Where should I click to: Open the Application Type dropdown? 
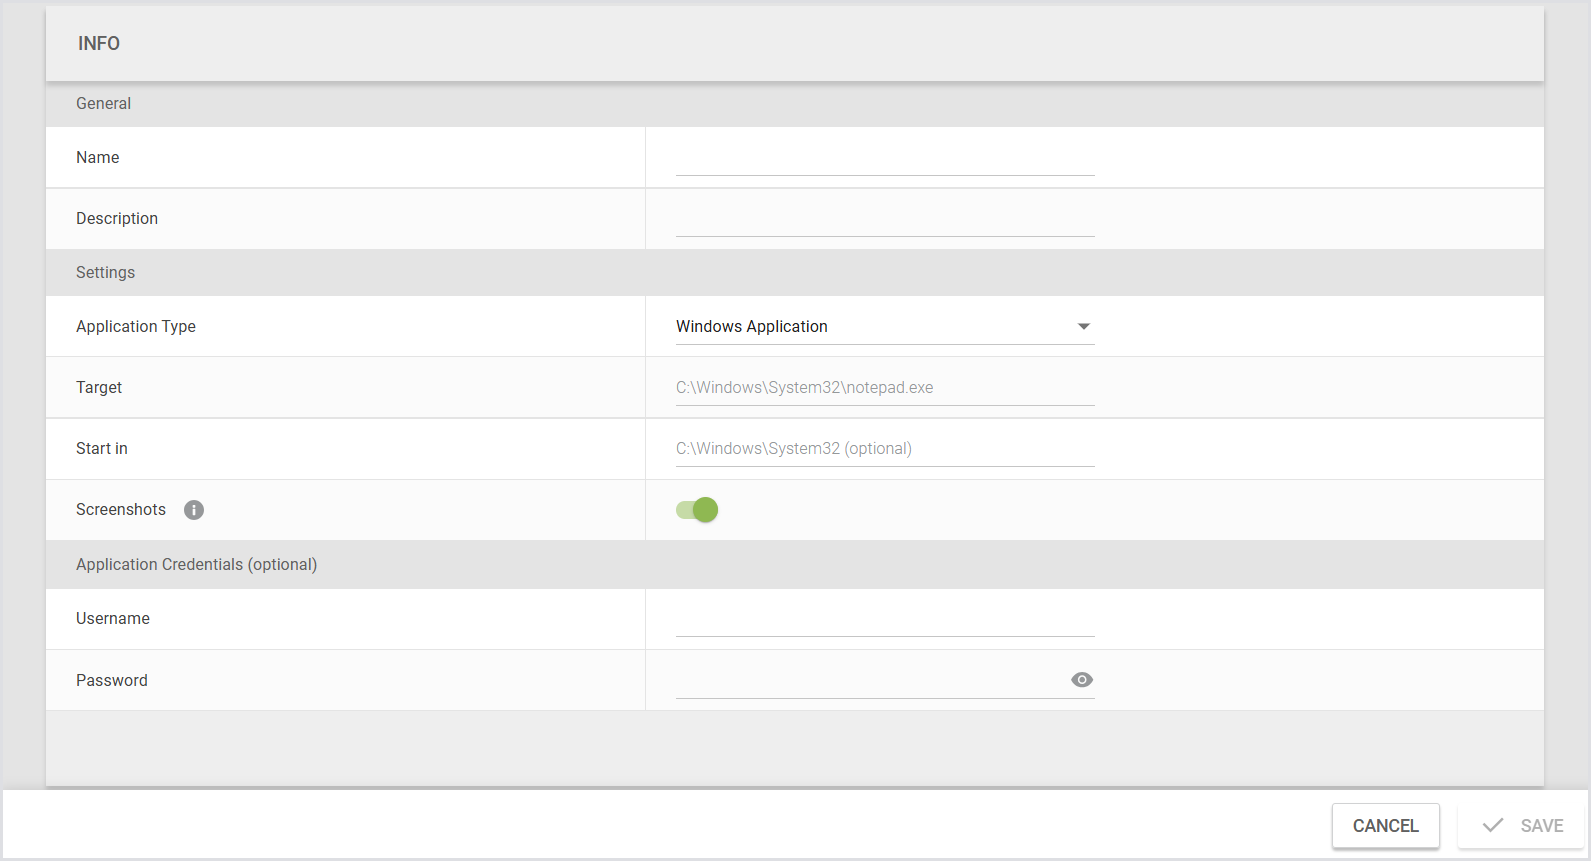click(884, 327)
